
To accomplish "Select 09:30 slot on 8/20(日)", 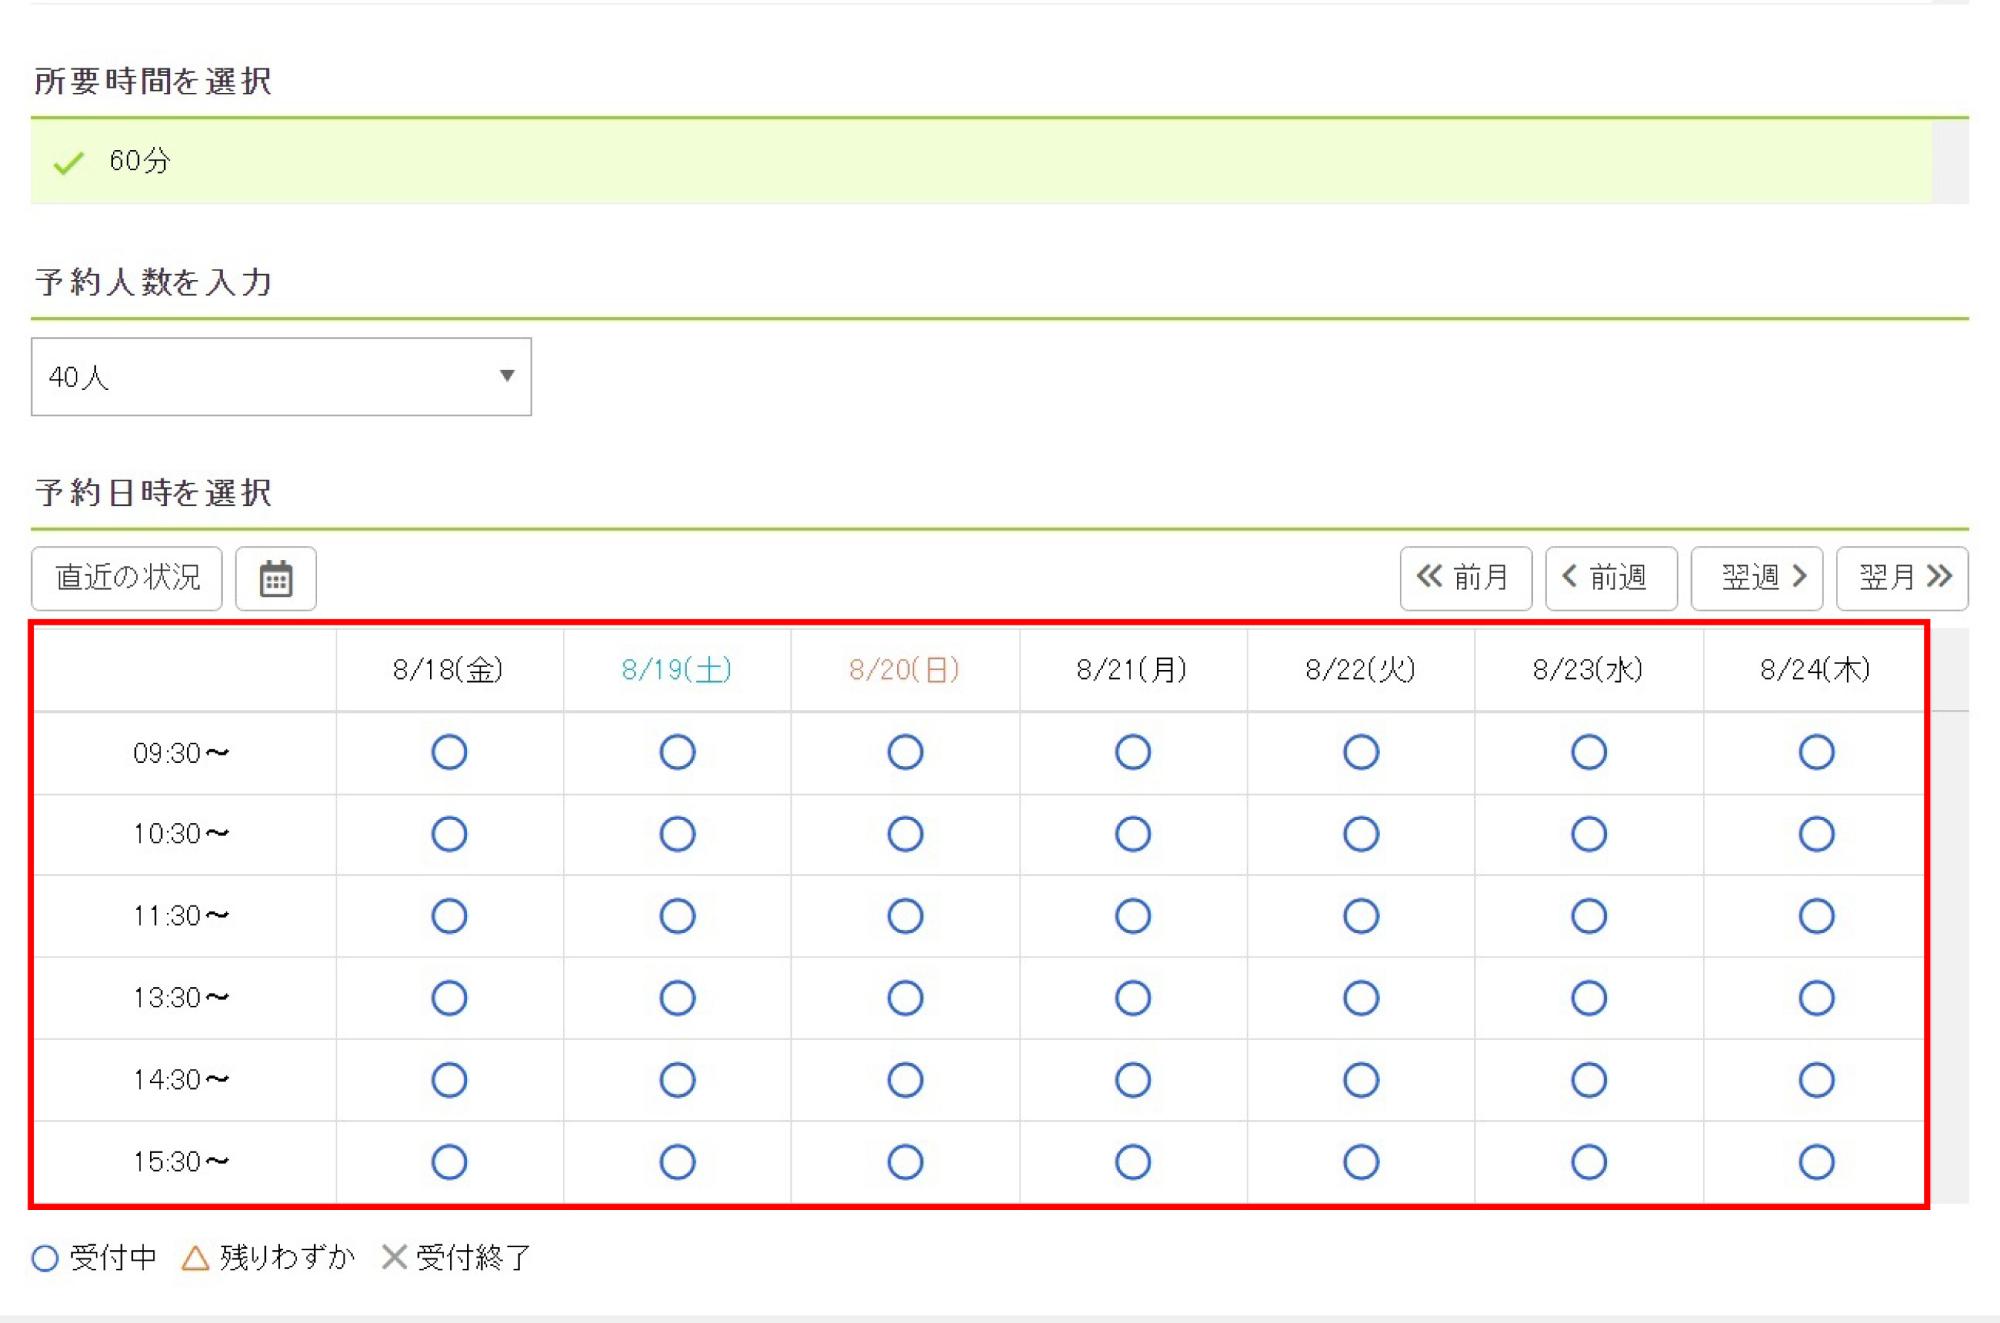I will click(x=905, y=752).
